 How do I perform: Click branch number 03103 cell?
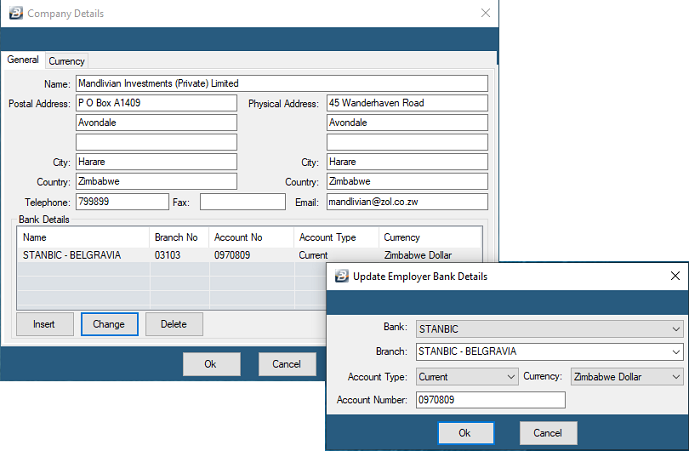point(167,255)
